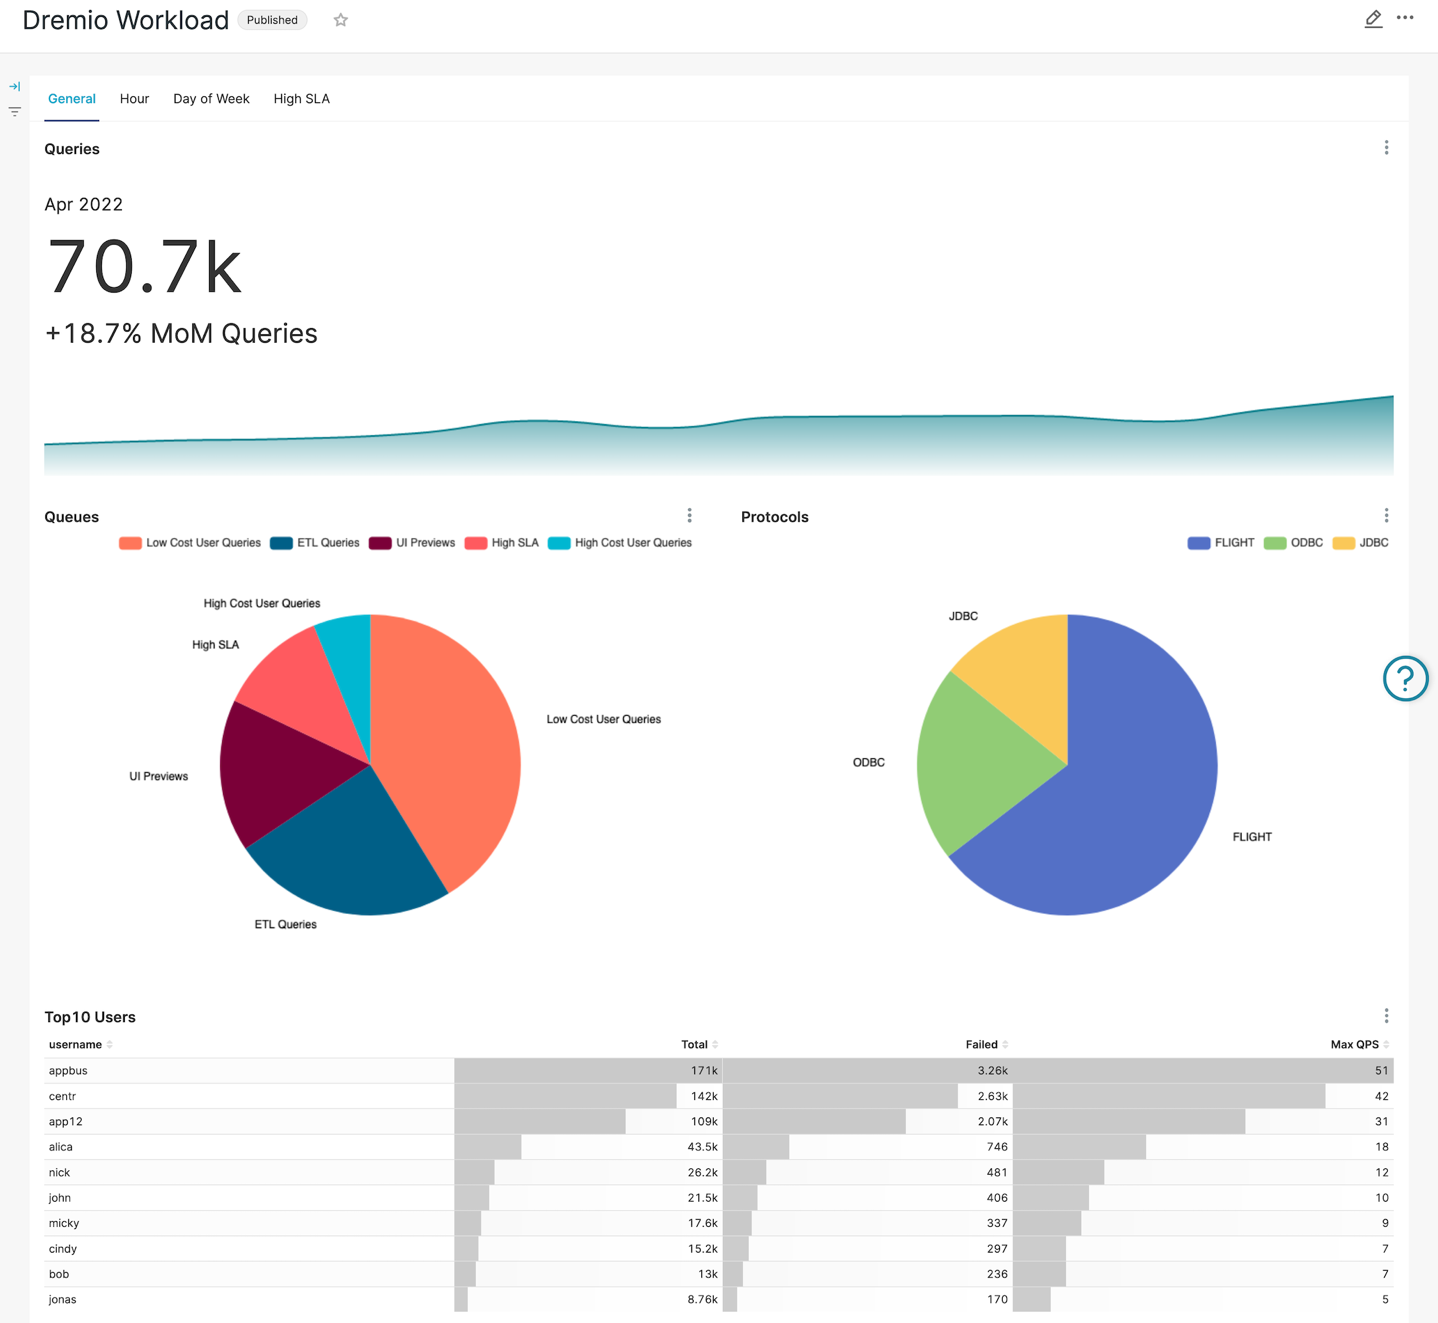Image resolution: width=1438 pixels, height=1323 pixels.
Task: Click the Dremio Workload dashboard title
Action: pos(125,20)
